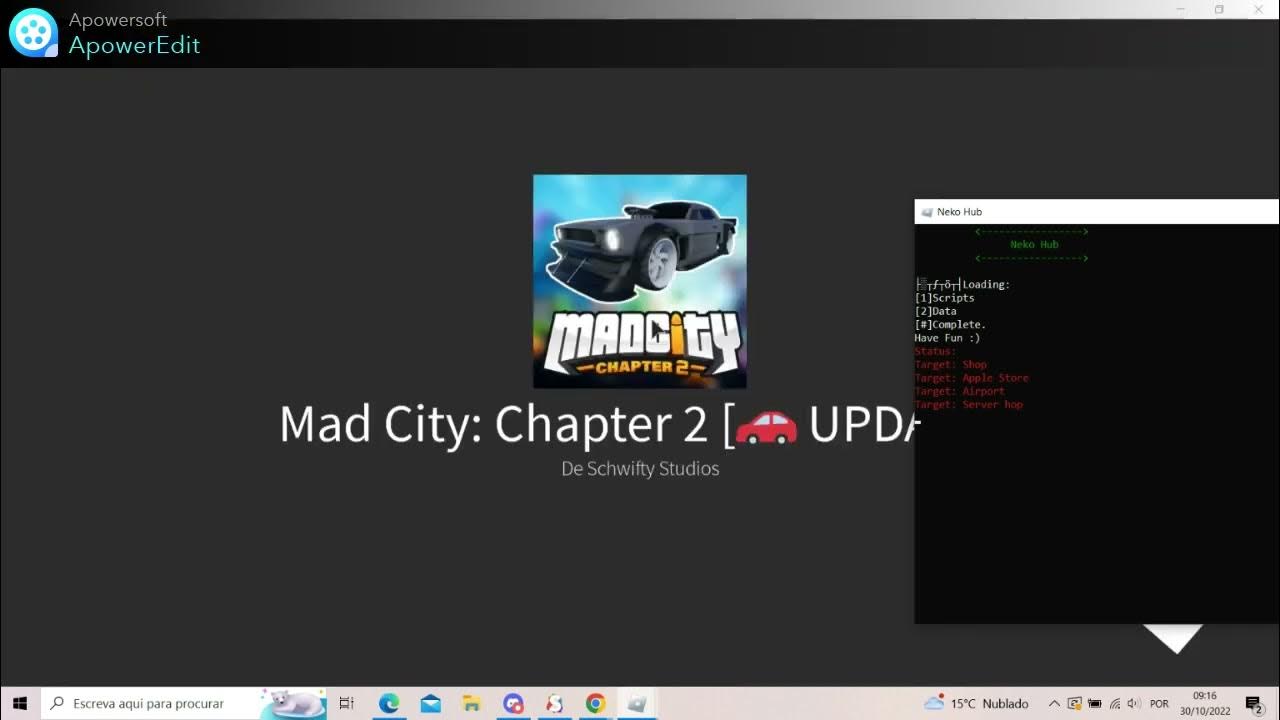
Task: Click the 'Have Fun :)' console line
Action: point(947,338)
